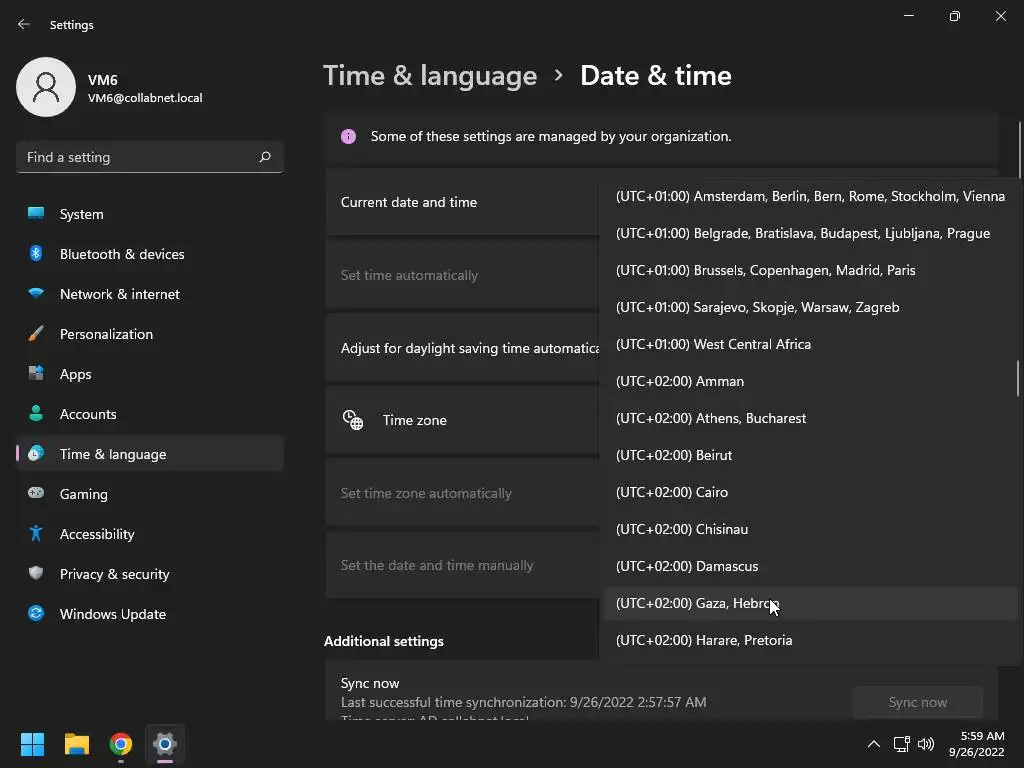1024x768 pixels.
Task: Select the (UTC+02:00) Cairo time zone
Action: coord(672,492)
